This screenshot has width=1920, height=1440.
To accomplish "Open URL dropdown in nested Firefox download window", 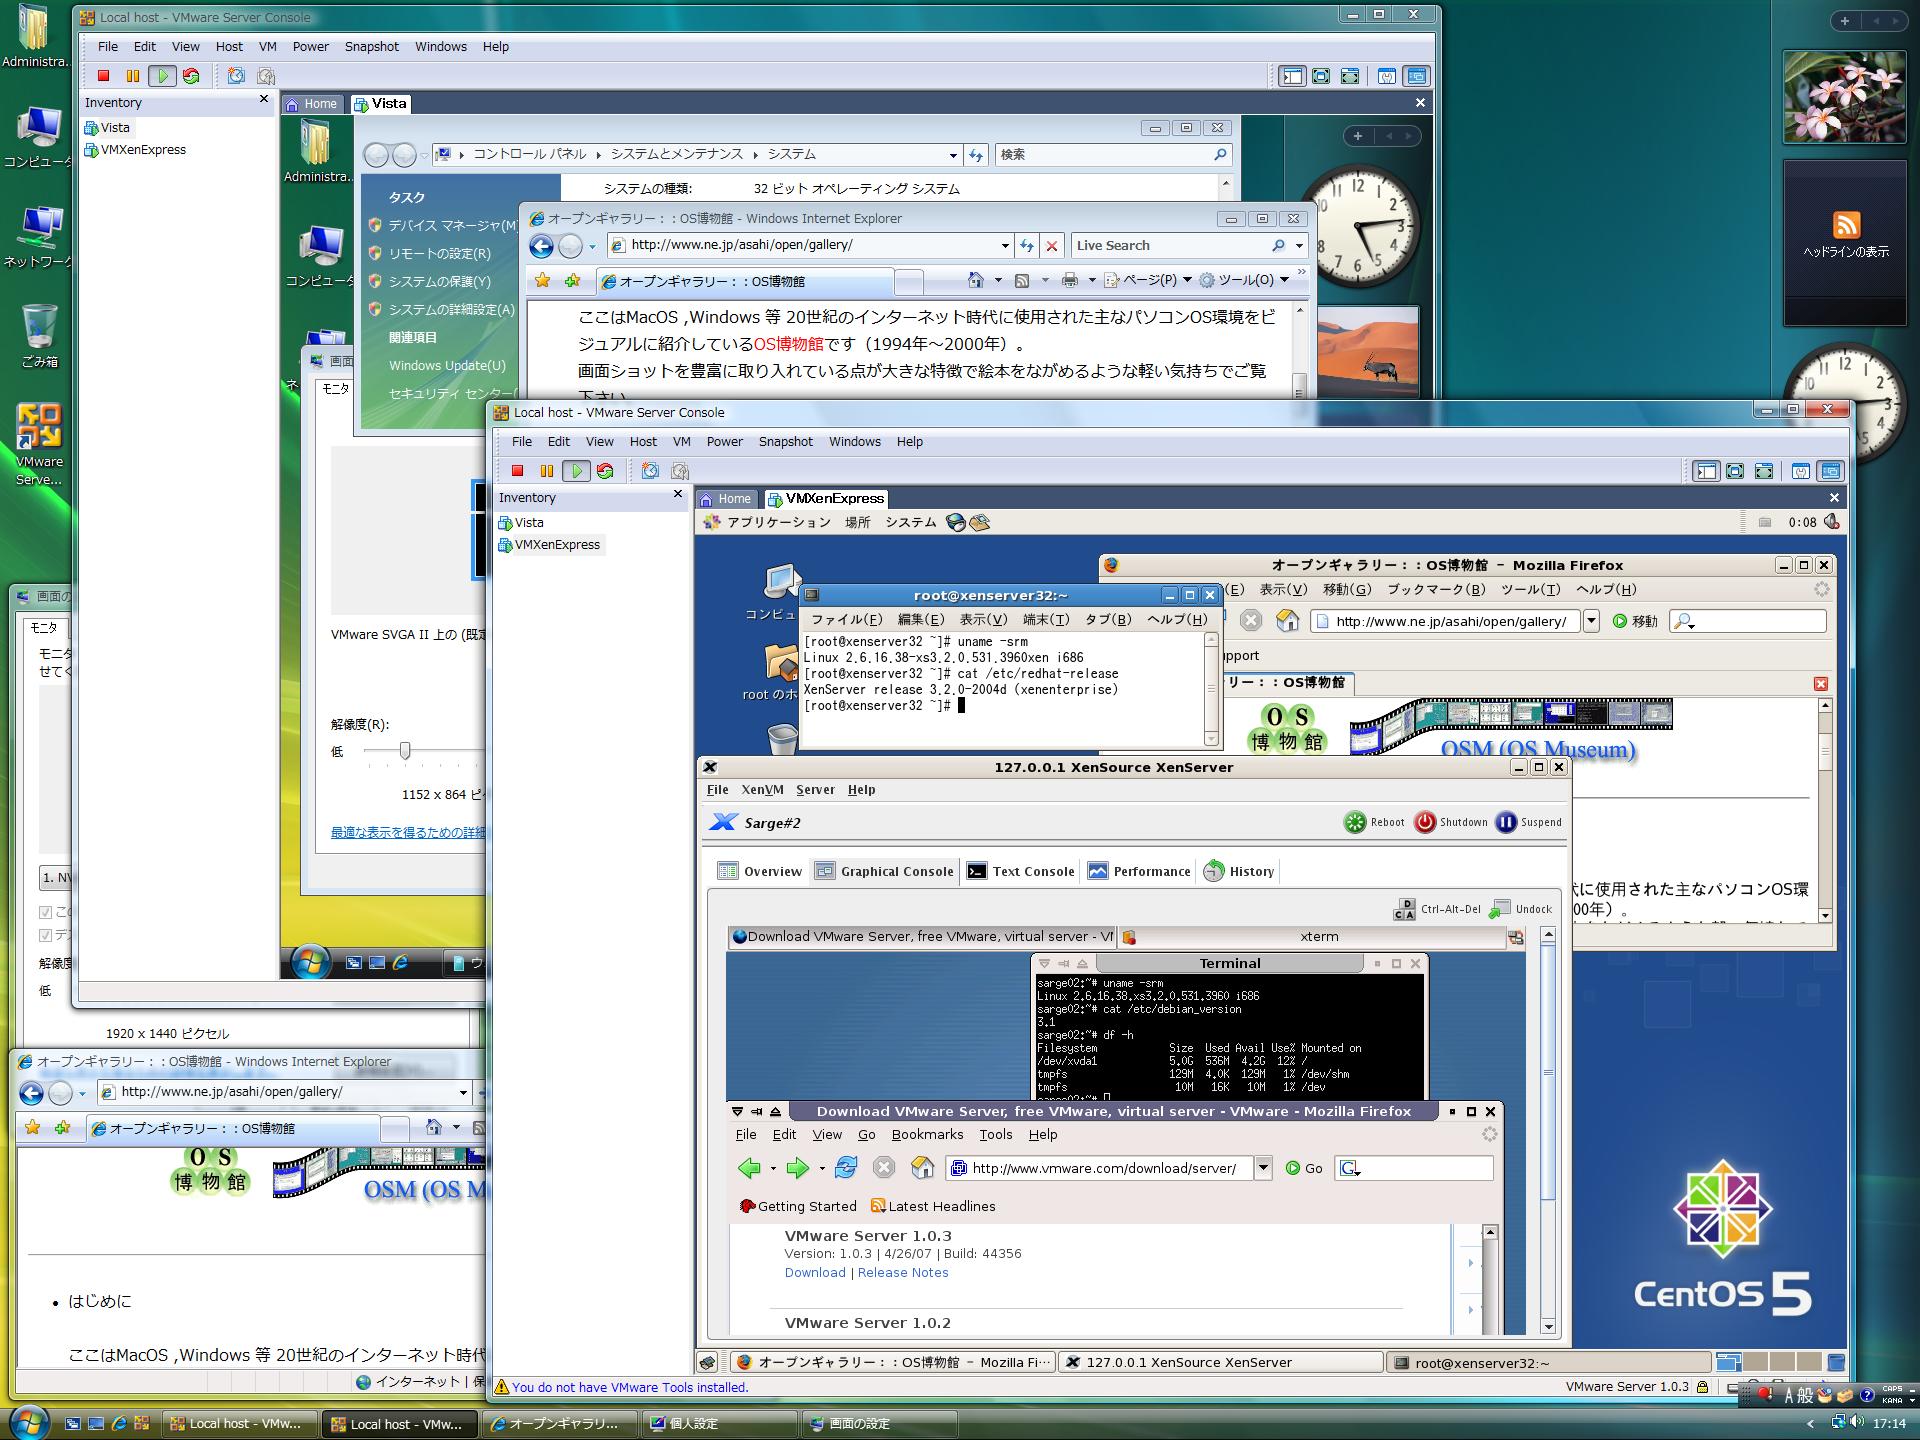I will click(x=1263, y=1168).
